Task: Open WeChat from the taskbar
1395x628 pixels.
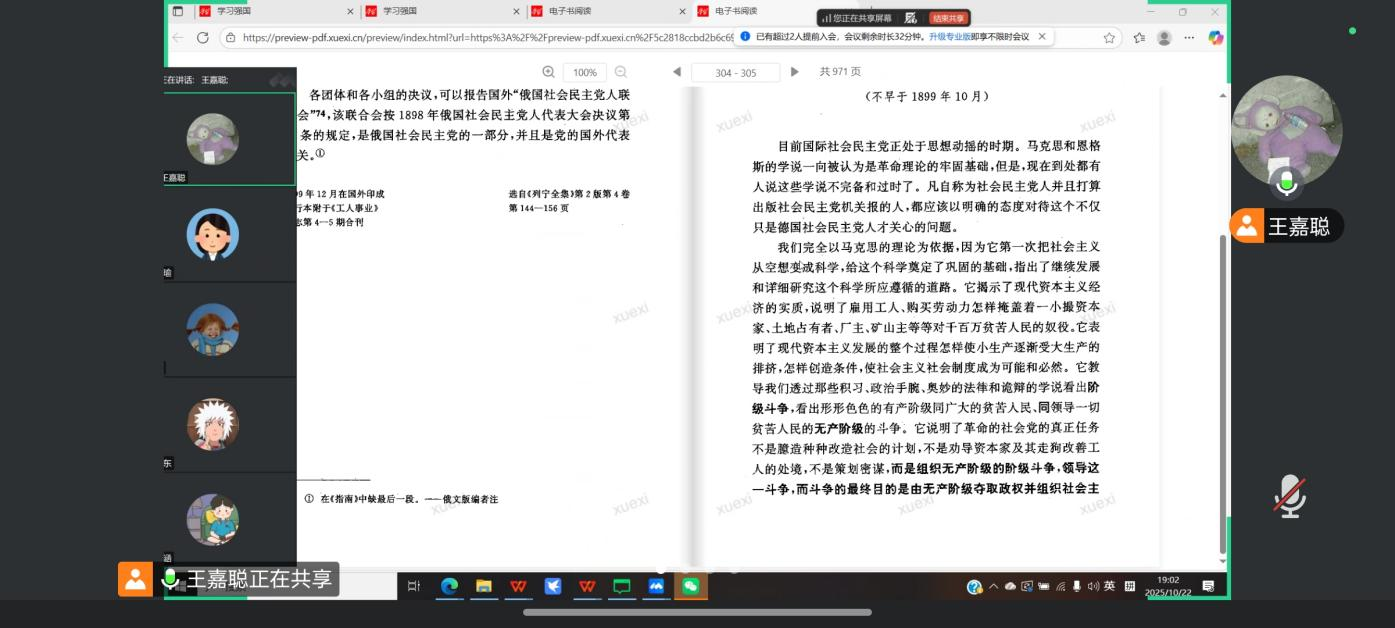Action: tap(690, 587)
